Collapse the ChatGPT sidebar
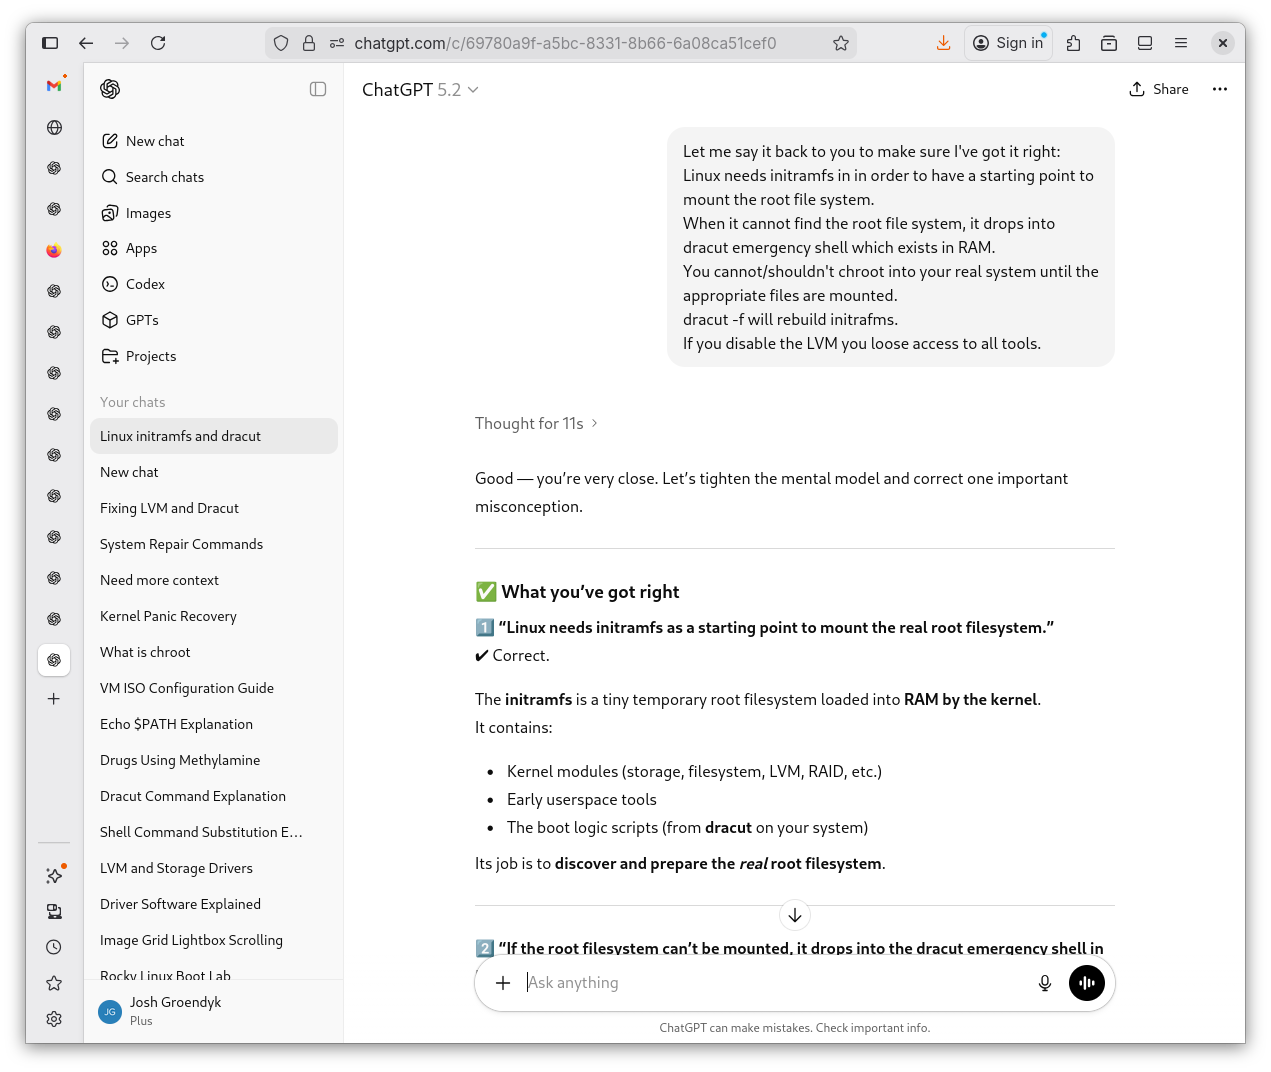 tap(318, 89)
